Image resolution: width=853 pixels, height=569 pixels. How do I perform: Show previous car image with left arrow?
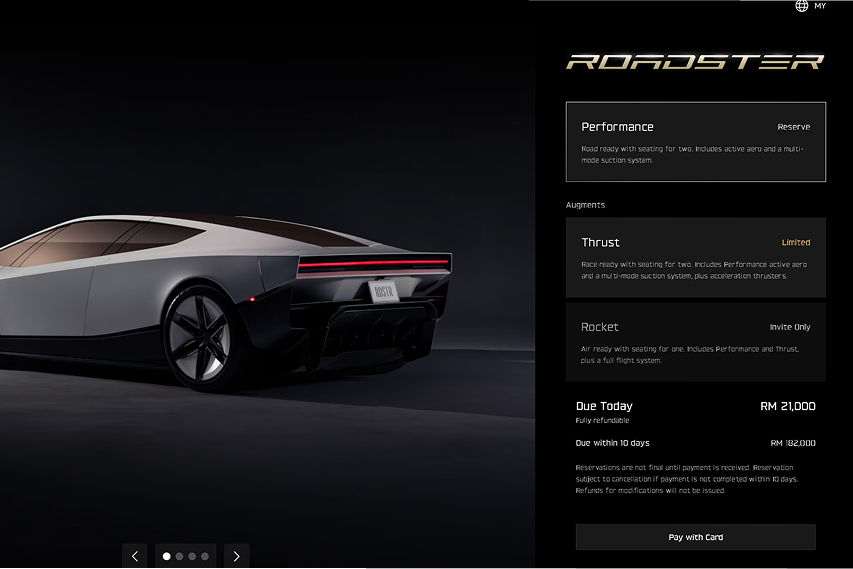click(135, 556)
